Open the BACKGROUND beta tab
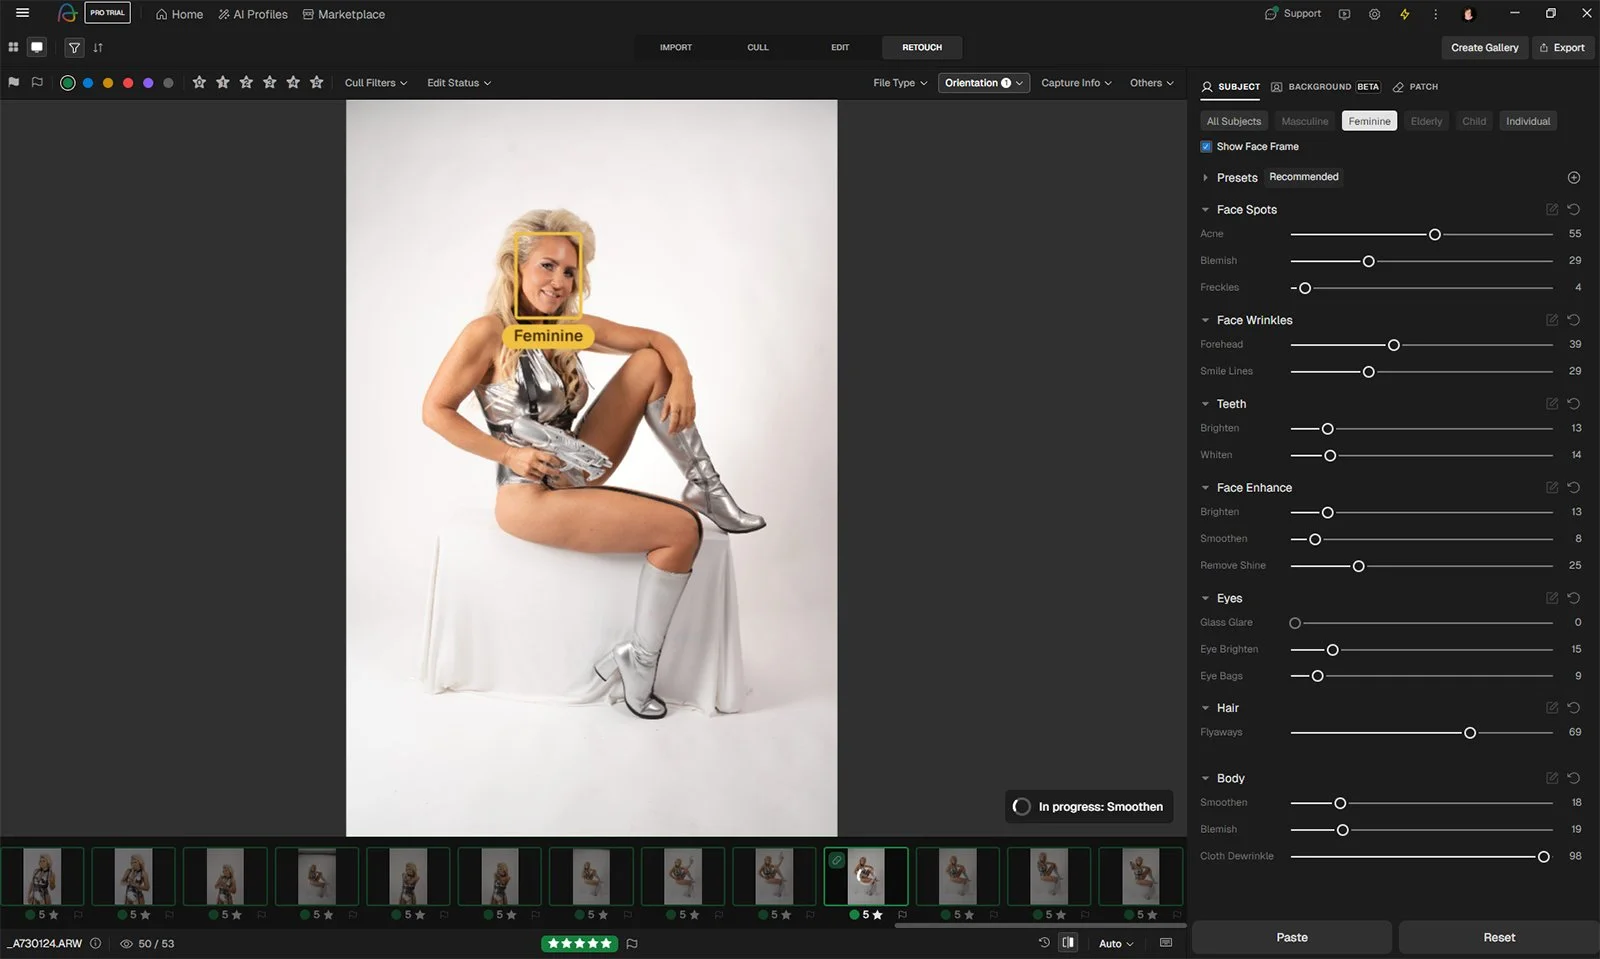The height and width of the screenshot is (959, 1600). [1326, 87]
